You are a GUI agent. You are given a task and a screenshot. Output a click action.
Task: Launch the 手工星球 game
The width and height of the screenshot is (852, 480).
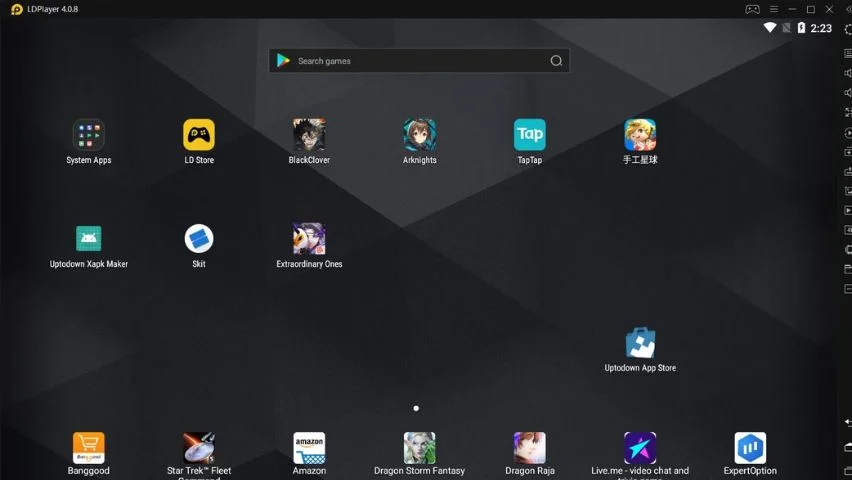tap(640, 135)
